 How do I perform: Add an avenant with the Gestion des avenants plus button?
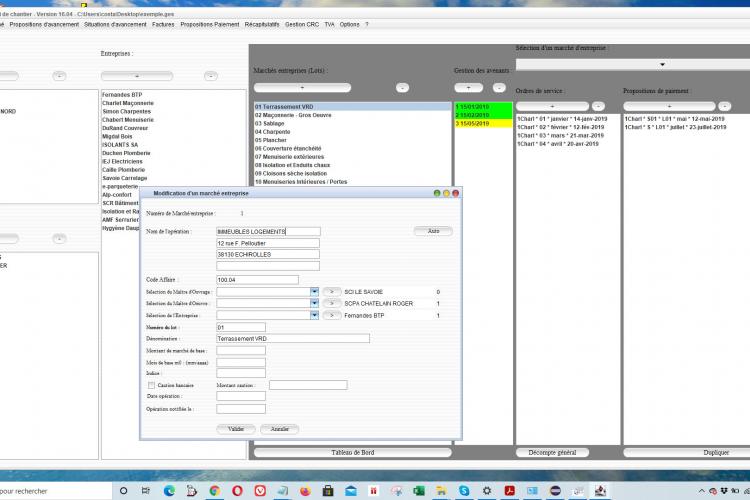point(468,88)
